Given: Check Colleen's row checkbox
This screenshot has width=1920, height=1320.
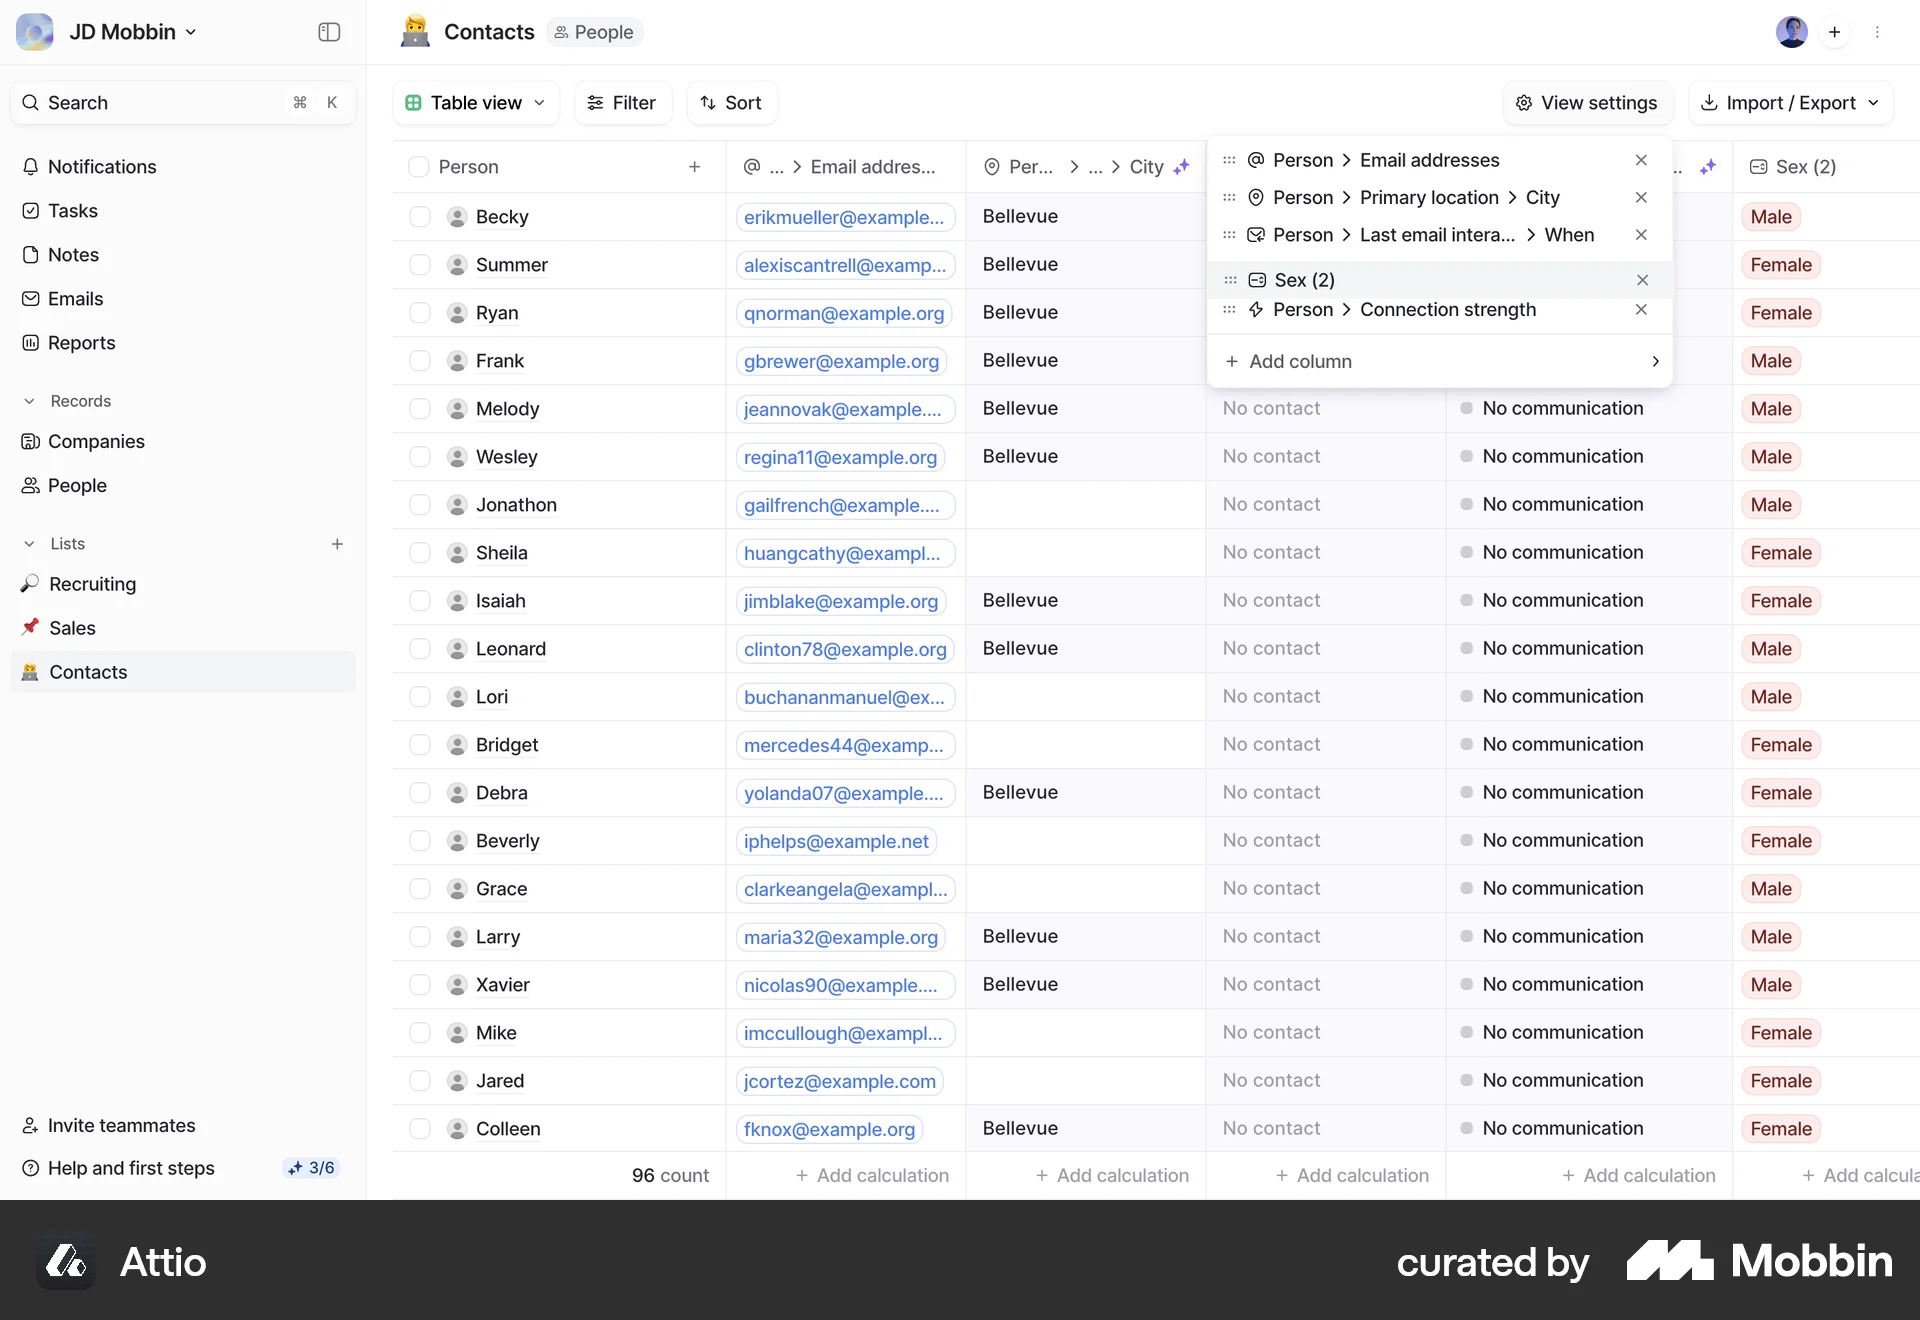Looking at the screenshot, I should (418, 1129).
